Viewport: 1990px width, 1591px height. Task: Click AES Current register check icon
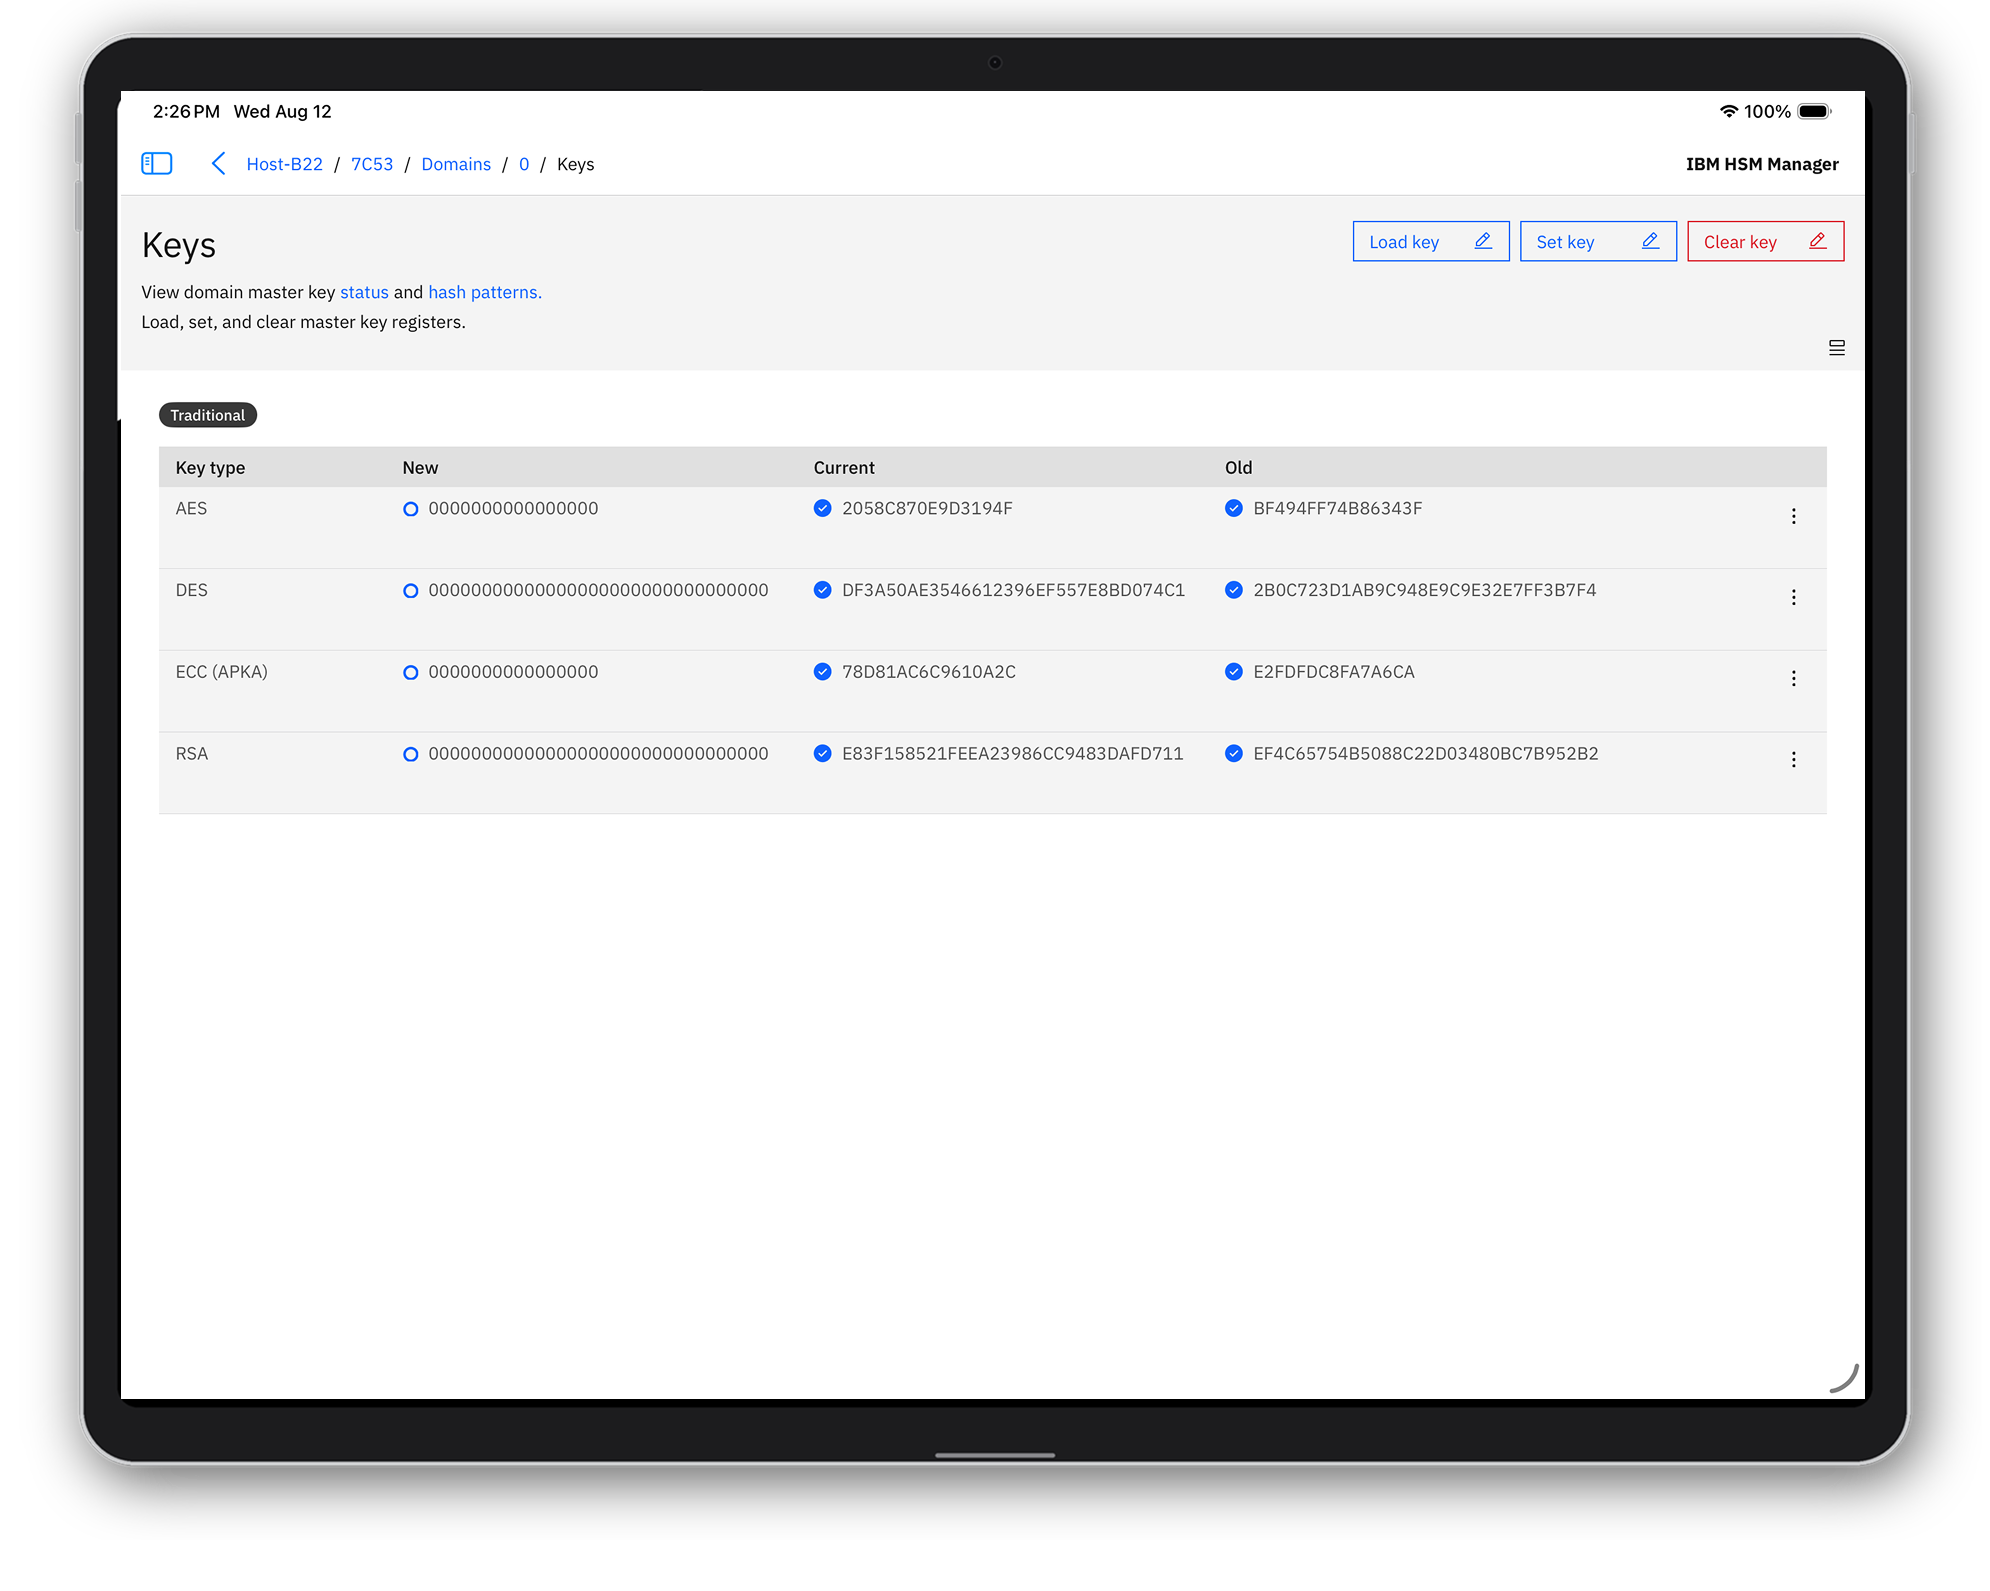pos(822,508)
